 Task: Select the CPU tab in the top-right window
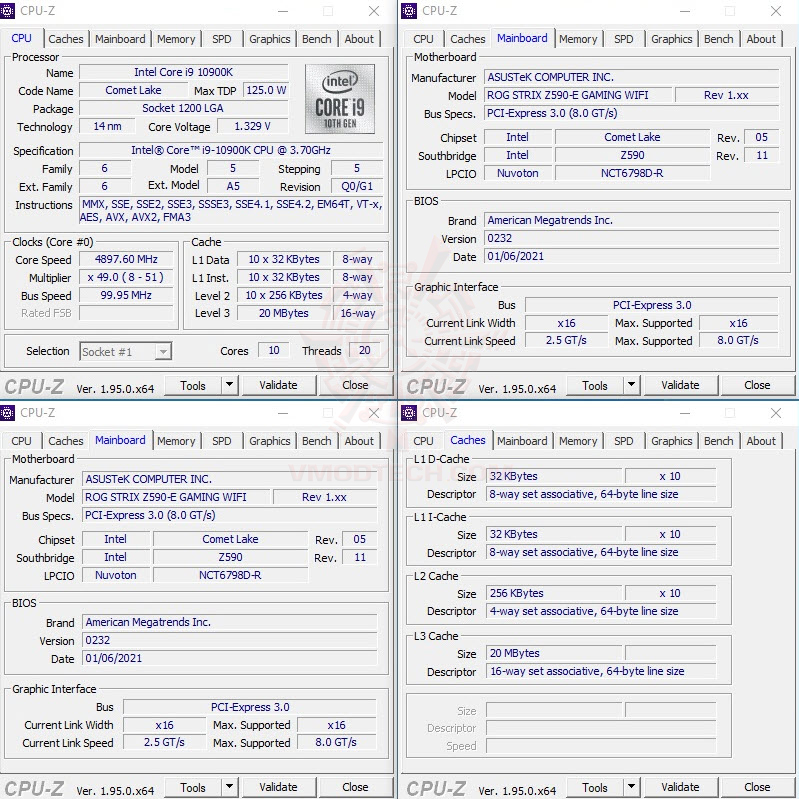tap(423, 39)
